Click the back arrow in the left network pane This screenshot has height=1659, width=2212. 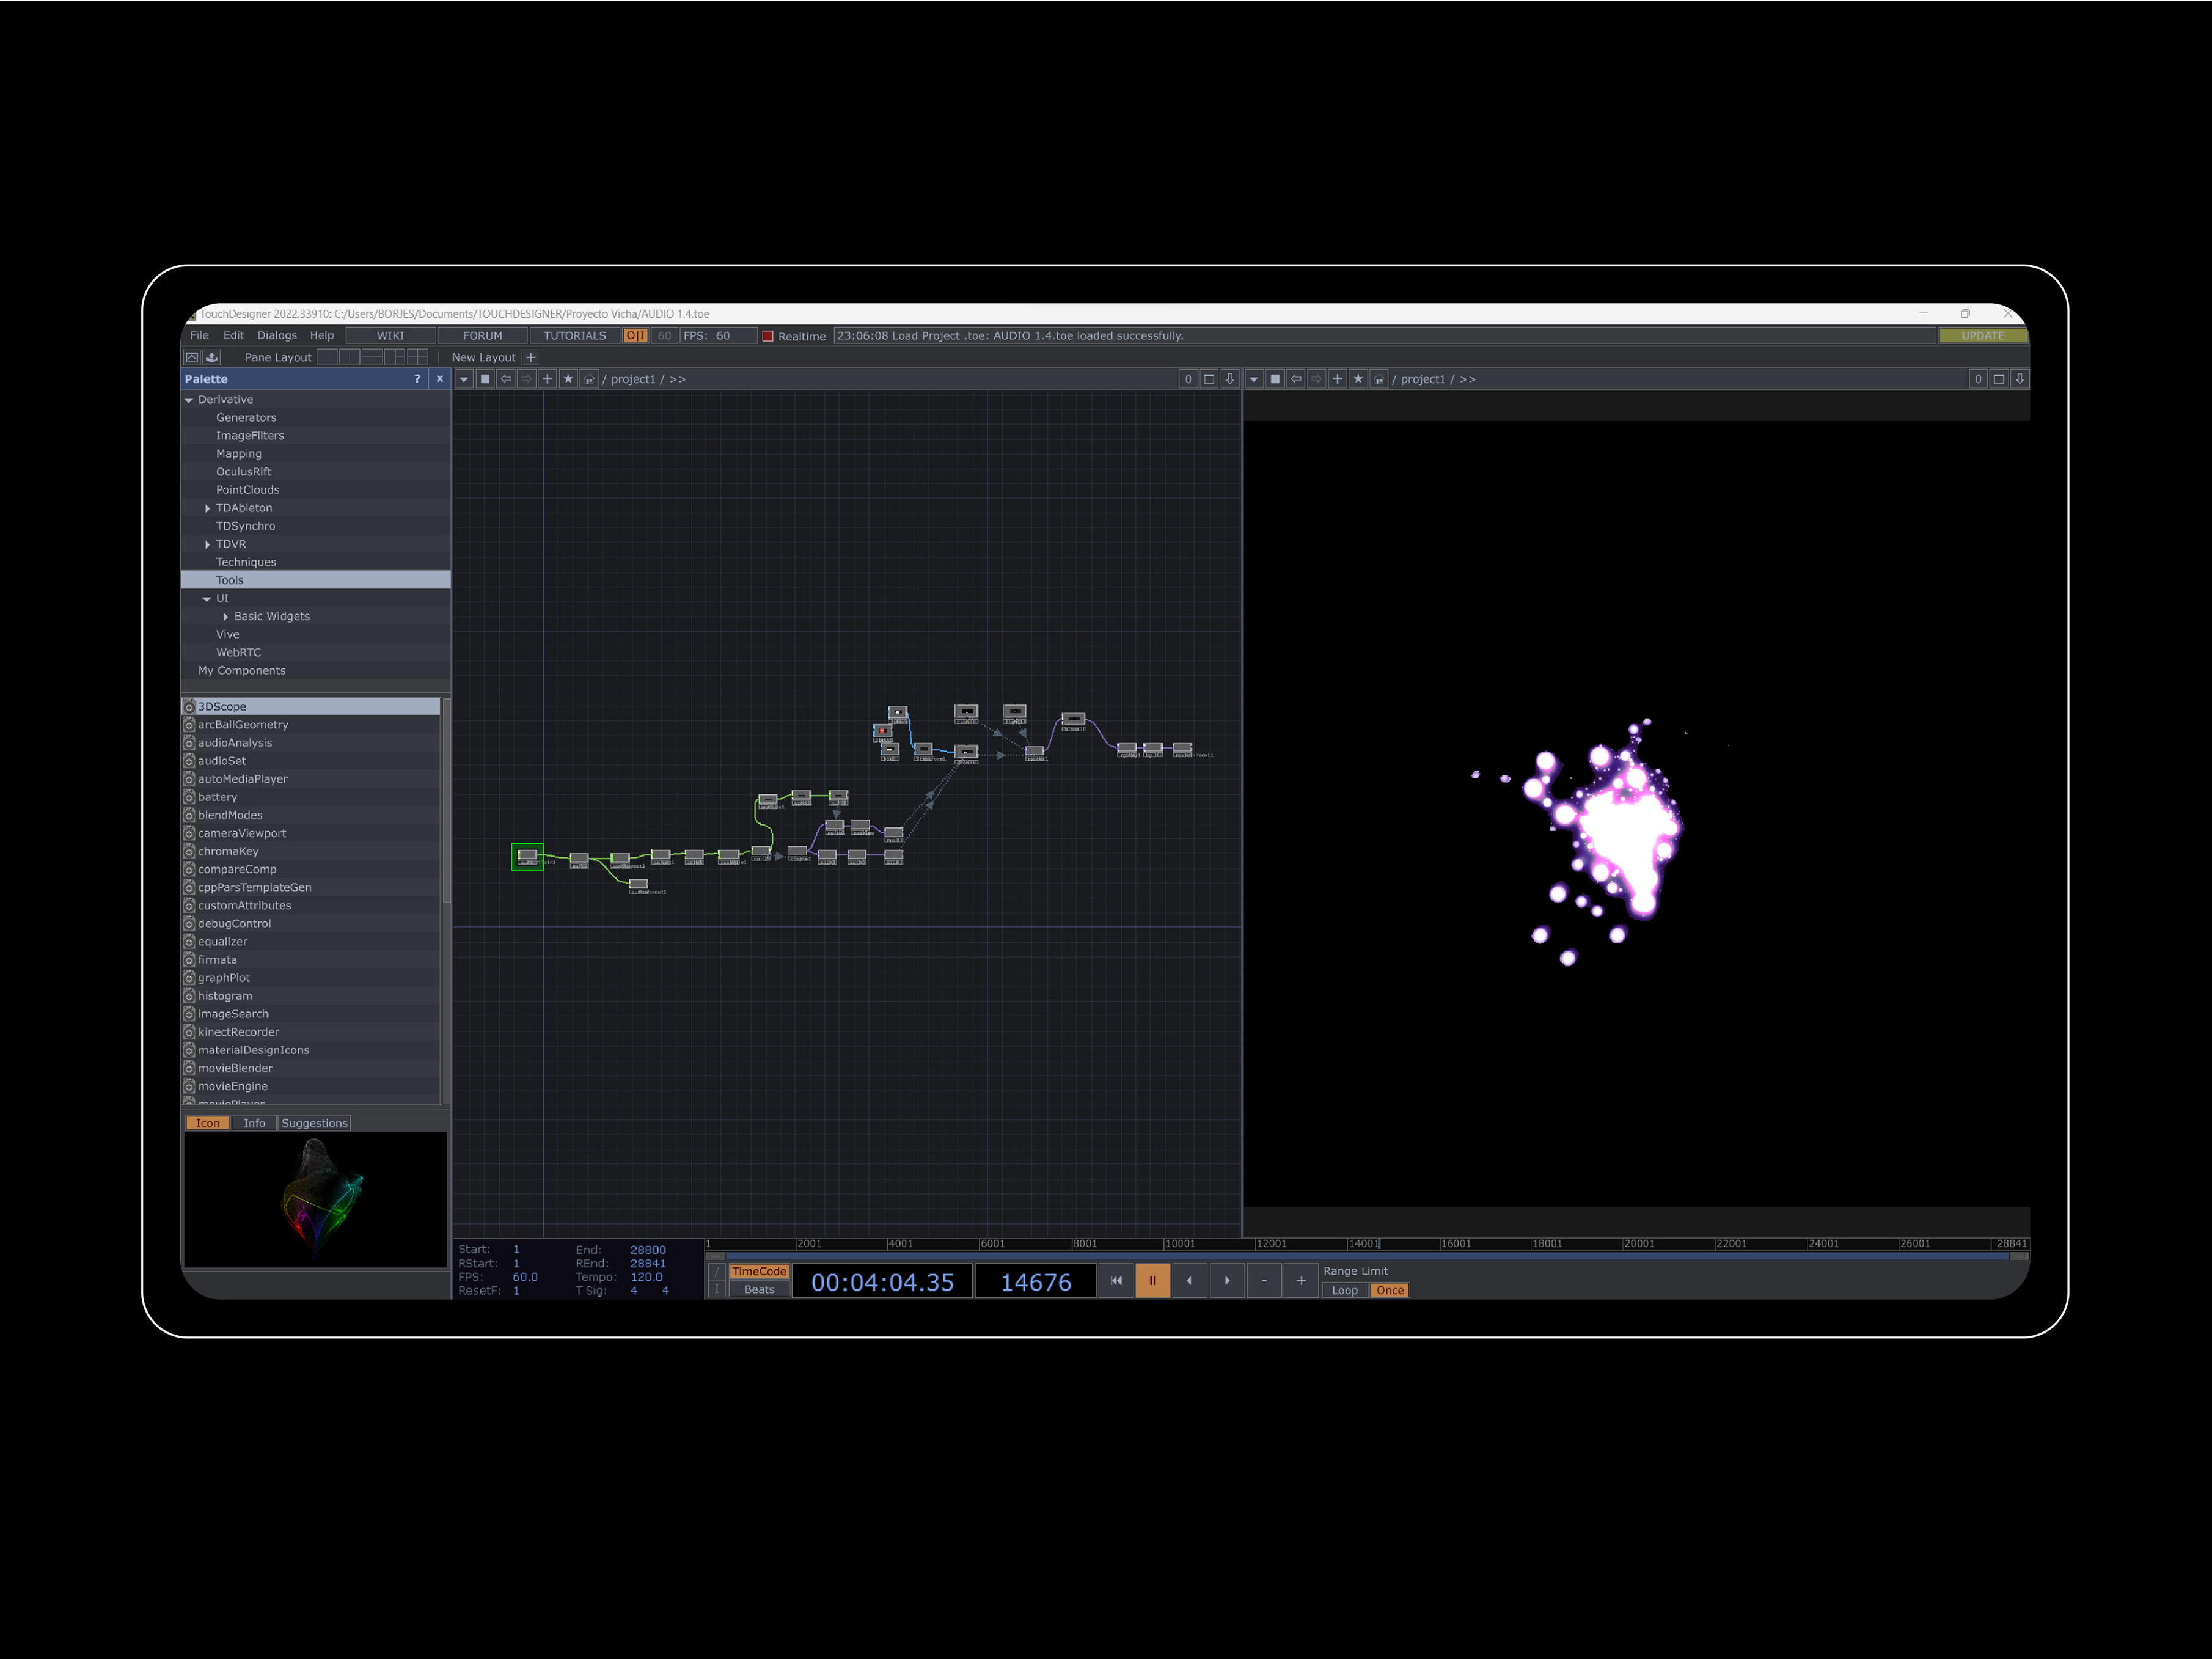pyautogui.click(x=506, y=379)
